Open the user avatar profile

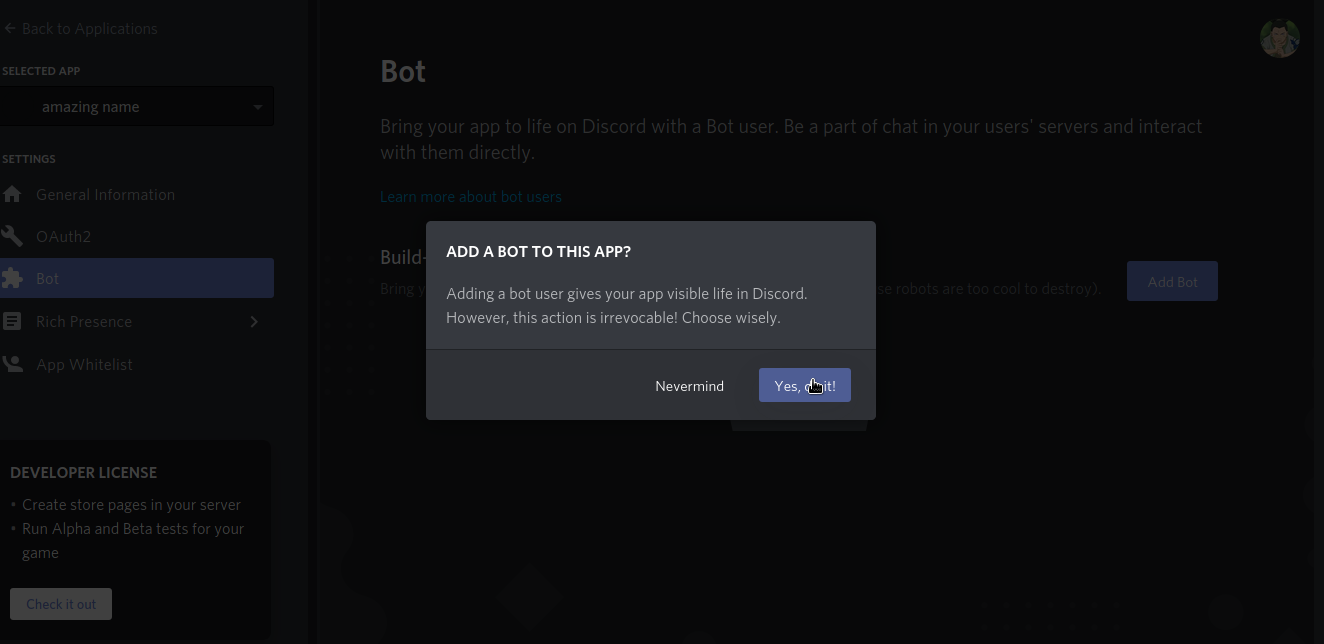1280,38
